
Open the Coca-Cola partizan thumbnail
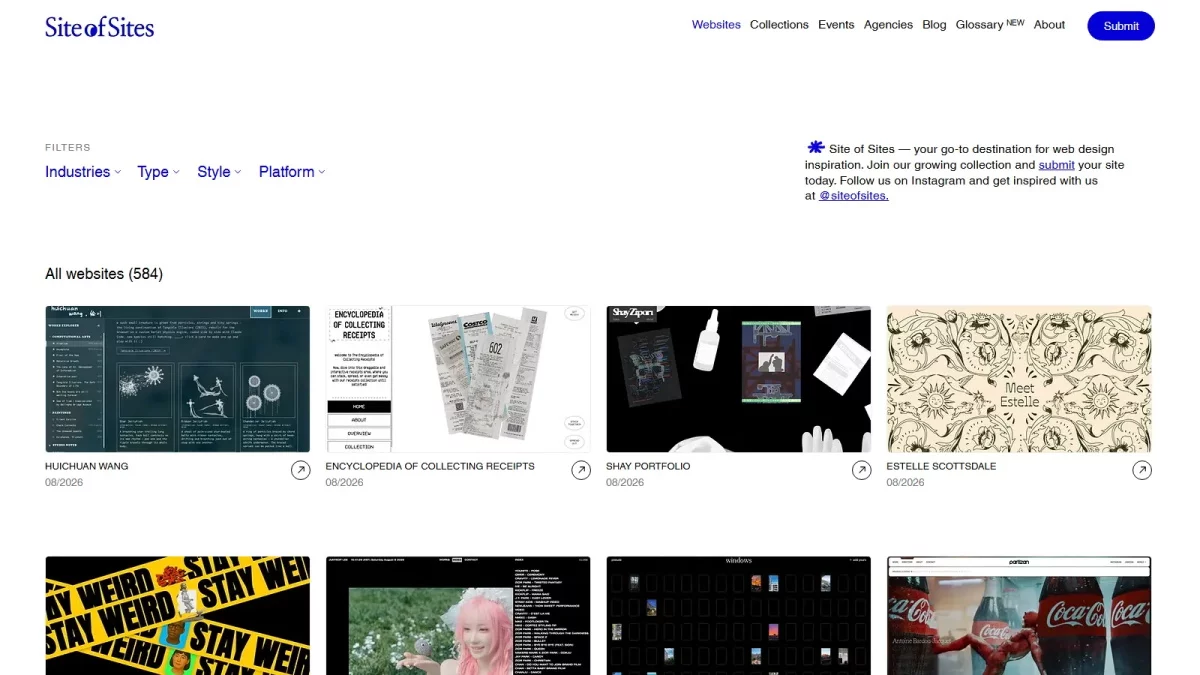[x=1019, y=616]
